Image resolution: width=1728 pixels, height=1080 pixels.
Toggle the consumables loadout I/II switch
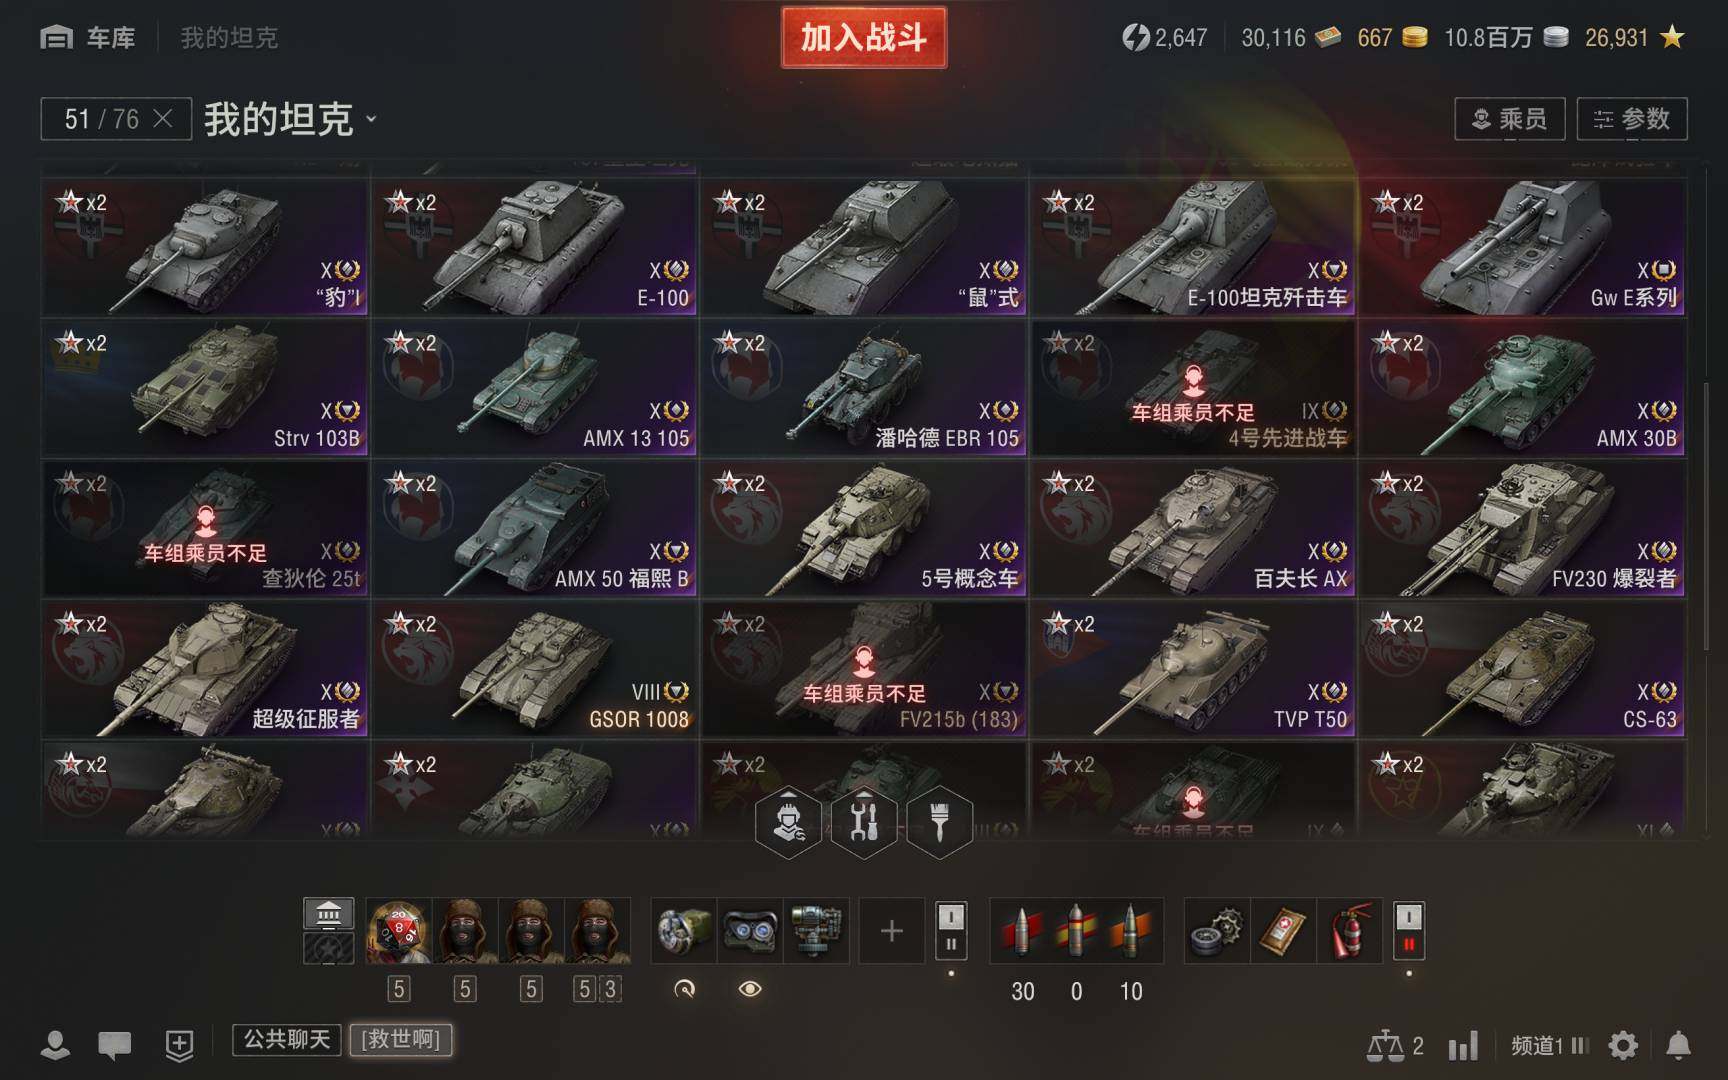[1409, 931]
